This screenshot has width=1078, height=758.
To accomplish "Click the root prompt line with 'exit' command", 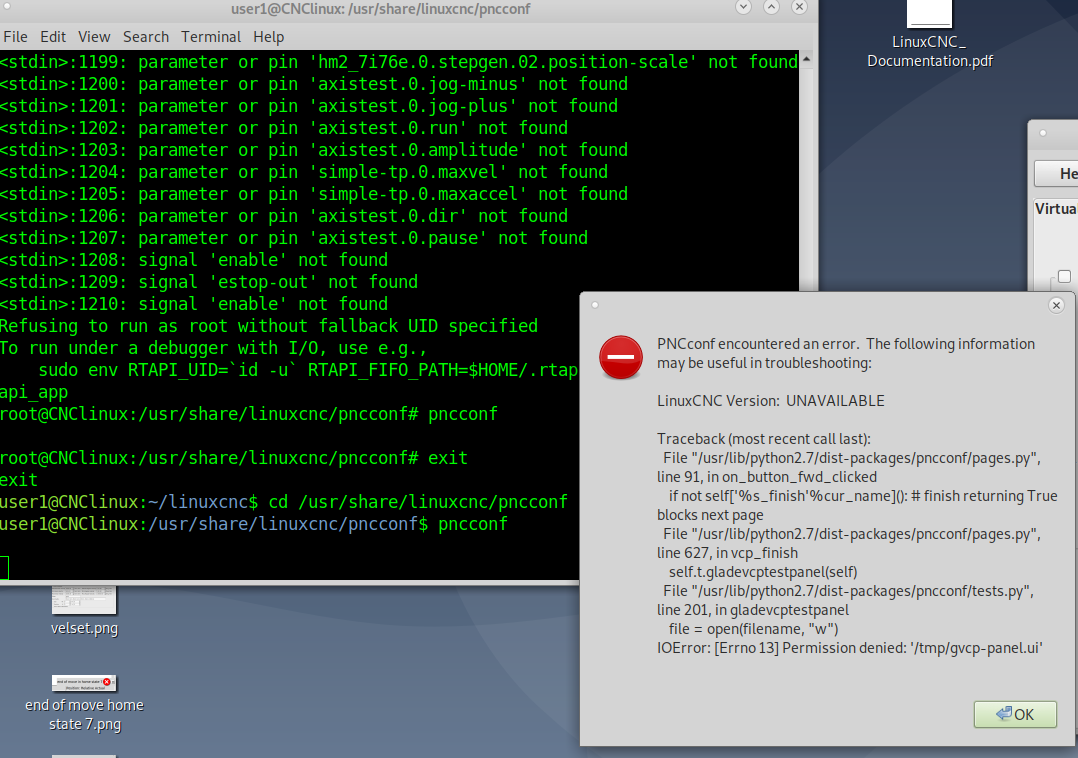I will pyautogui.click(x=234, y=458).
